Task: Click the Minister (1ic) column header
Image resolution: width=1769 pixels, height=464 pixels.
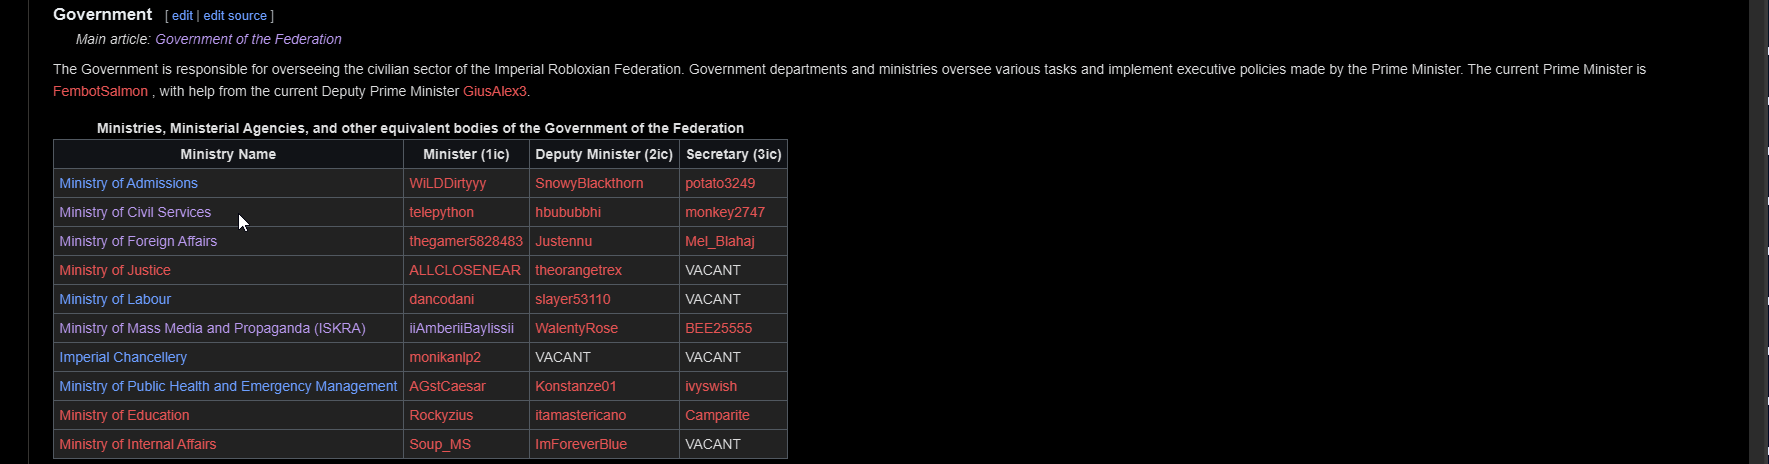Action: (x=466, y=154)
